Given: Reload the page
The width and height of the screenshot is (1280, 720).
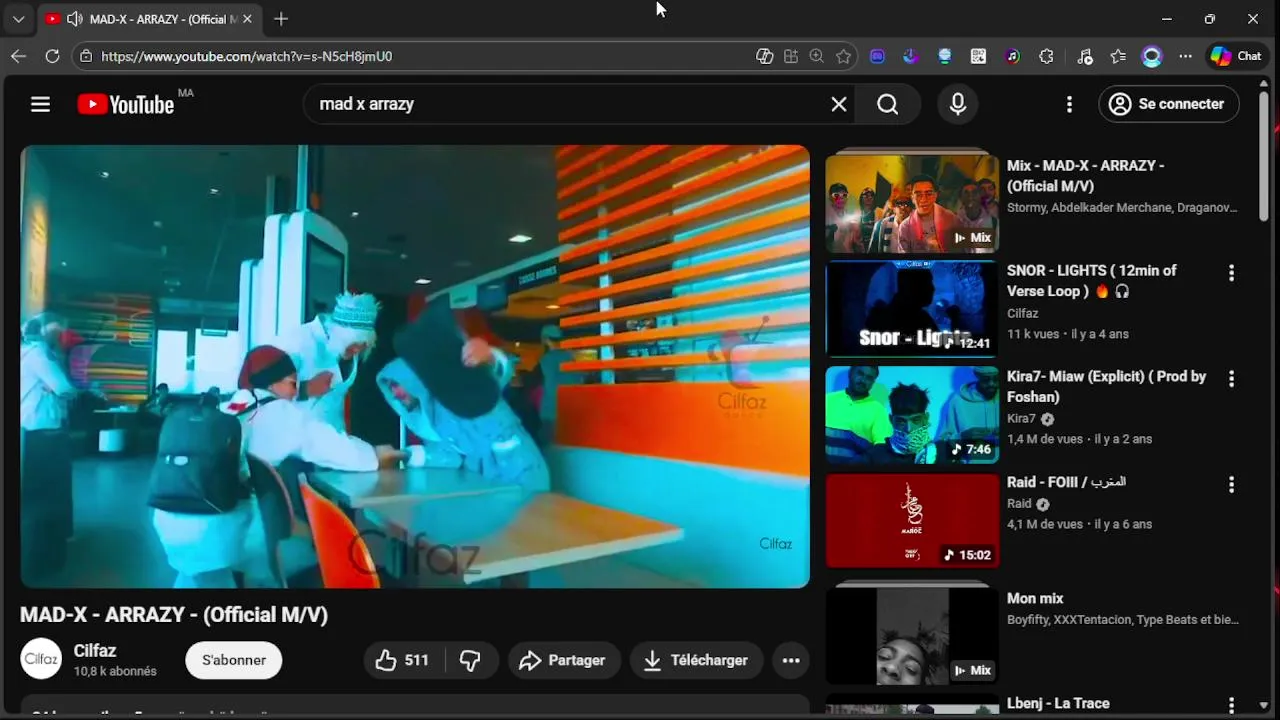Looking at the screenshot, I should coord(52,56).
